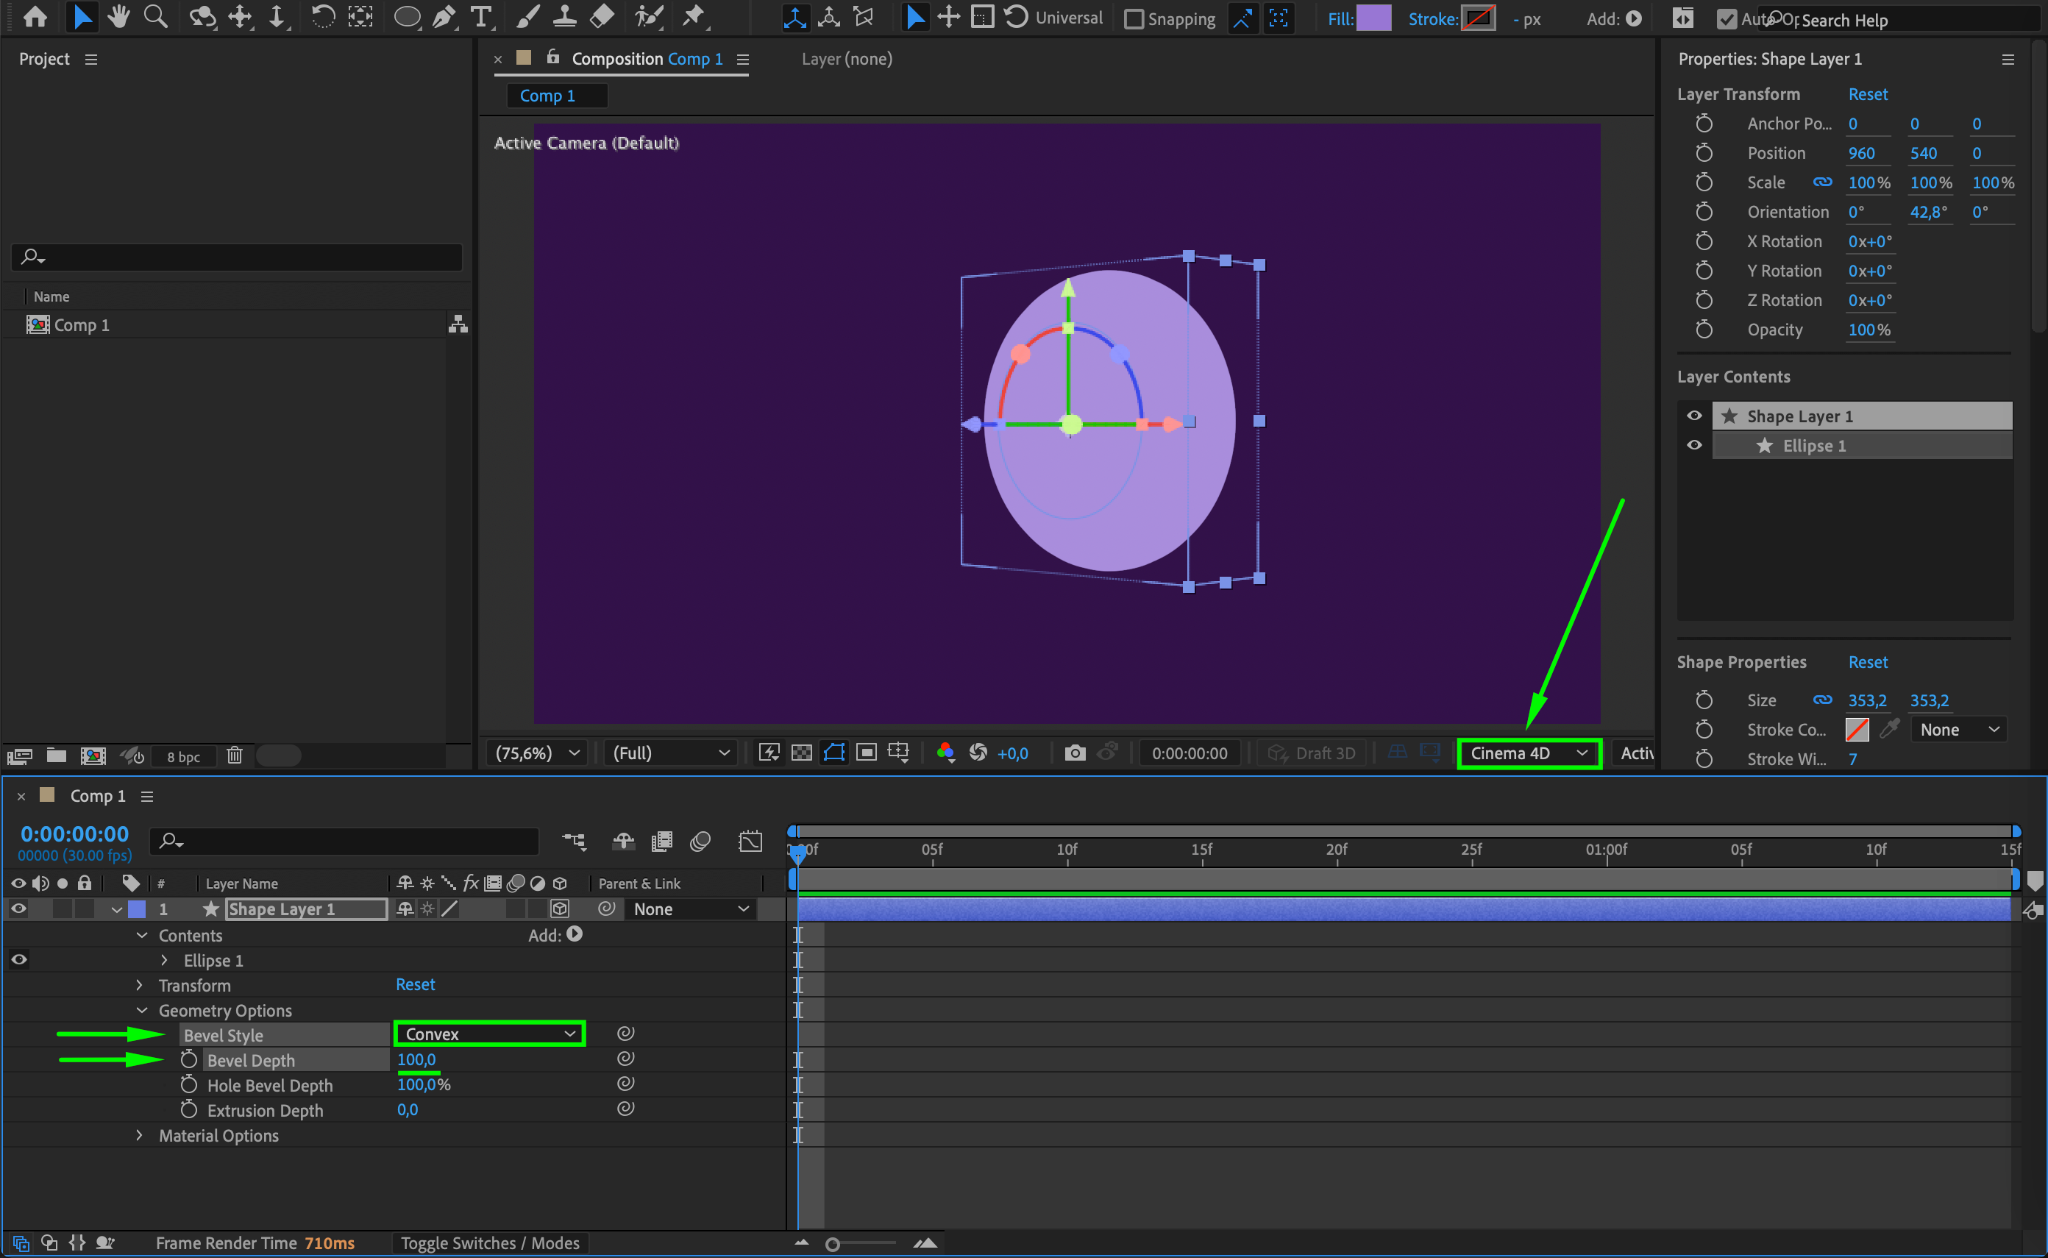Toggle Shape Layer 1 visibility in timeline
The height and width of the screenshot is (1258, 2048).
[19, 909]
